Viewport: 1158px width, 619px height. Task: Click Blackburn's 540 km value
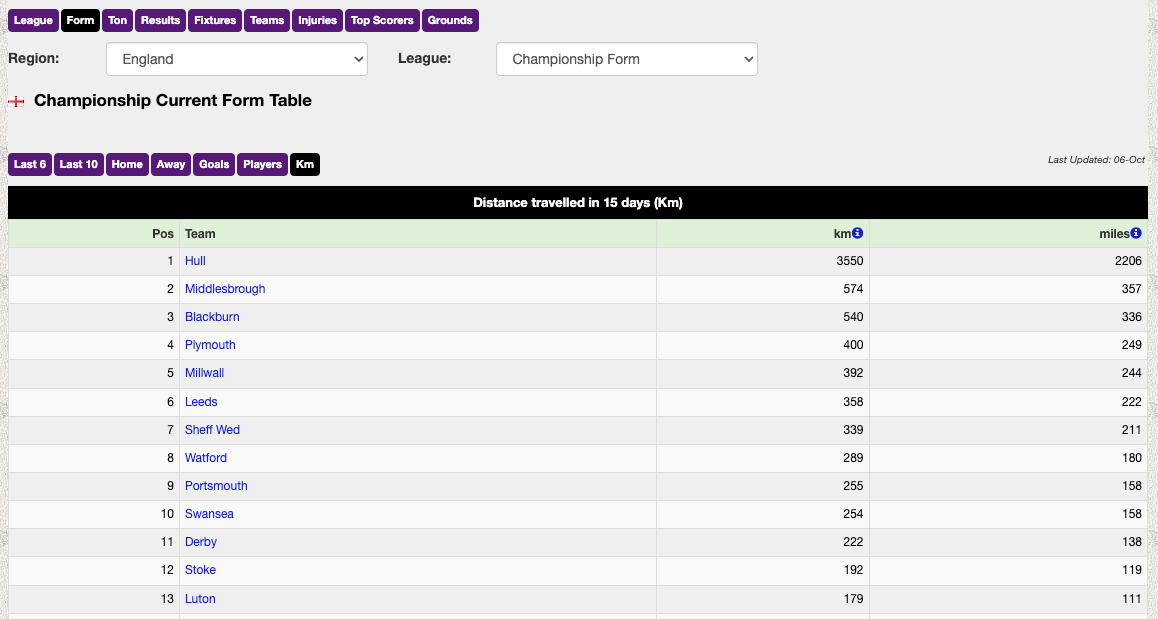pos(853,317)
